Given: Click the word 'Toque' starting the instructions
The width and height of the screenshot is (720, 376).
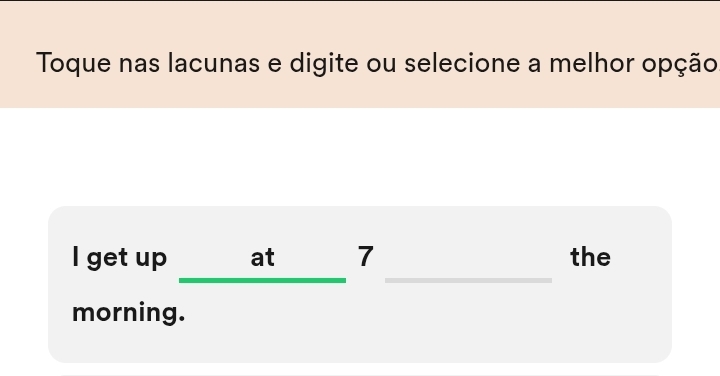Looking at the screenshot, I should click(73, 64).
